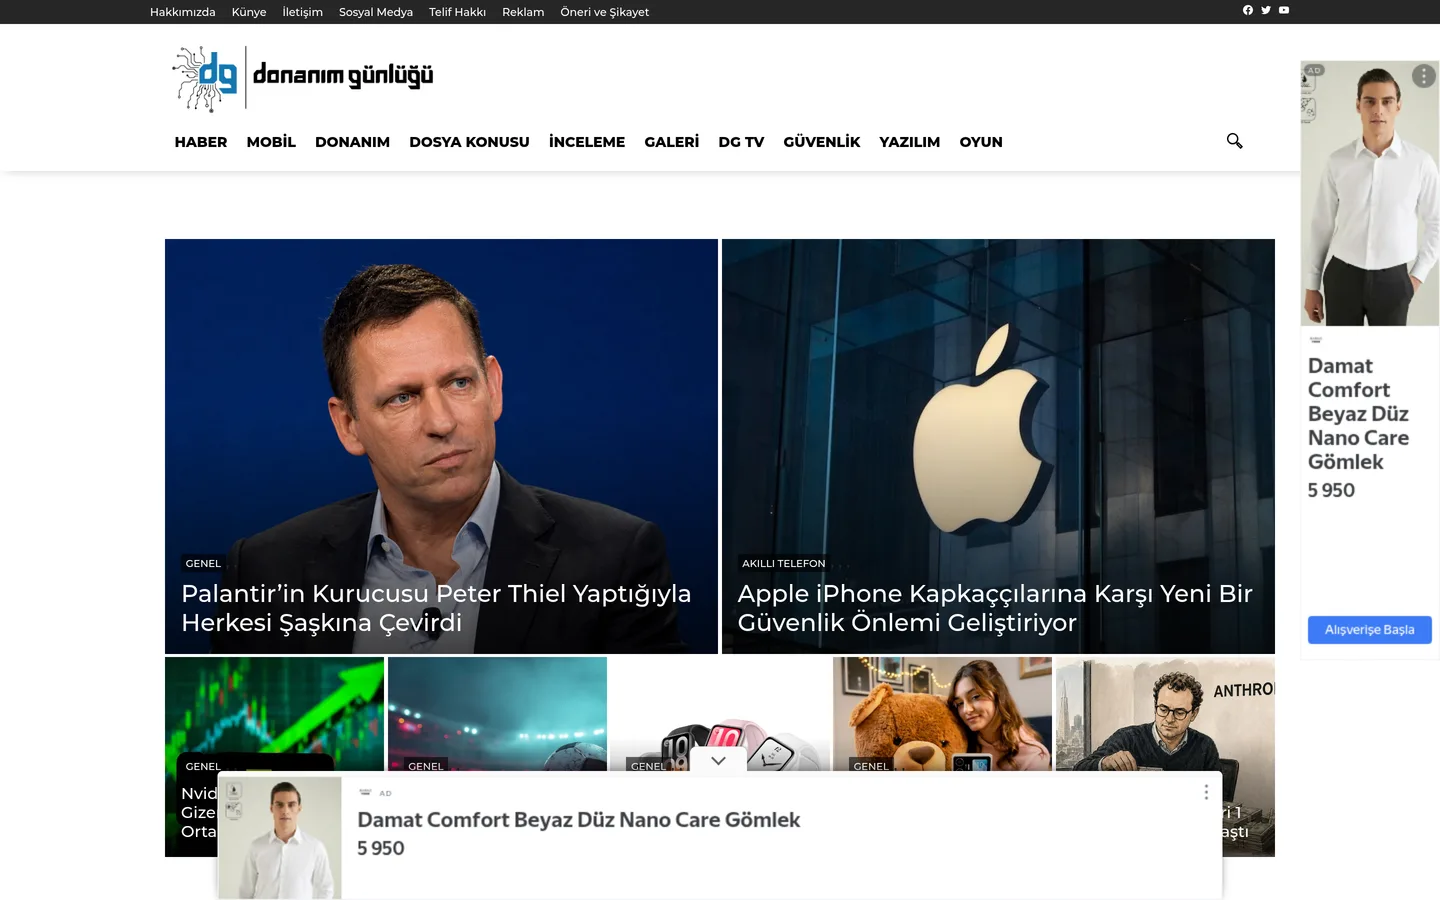Open DG TV from the navigation bar
1440x900 pixels.
[x=741, y=142]
